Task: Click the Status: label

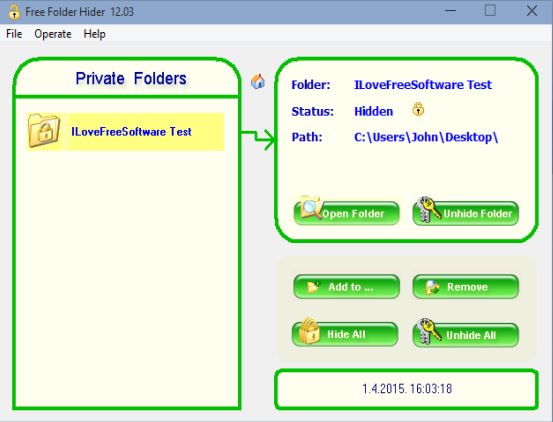Action: pos(312,111)
